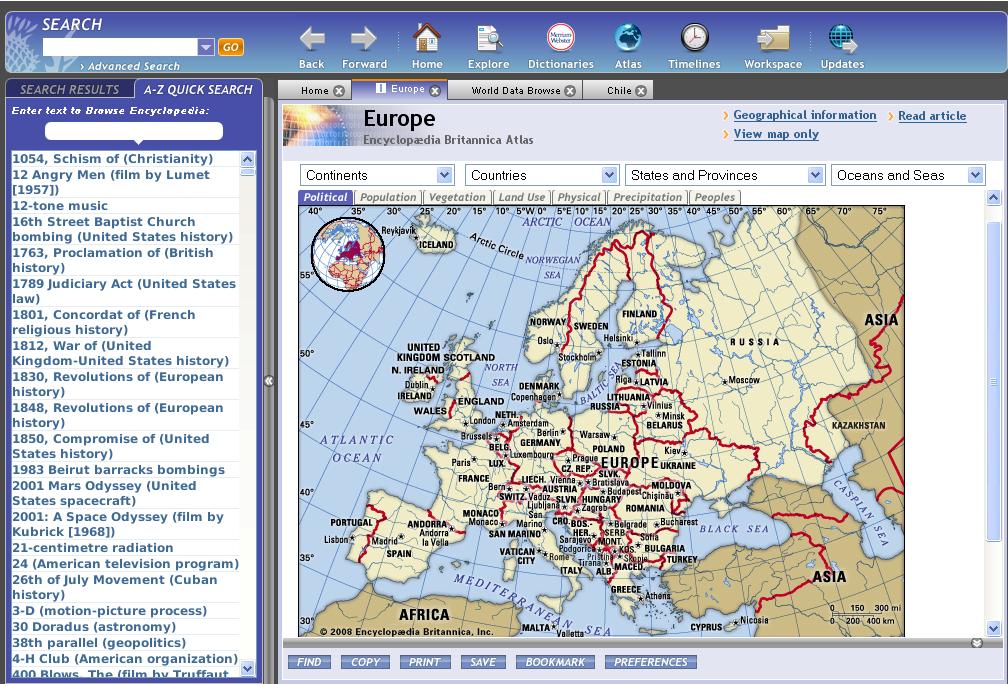Screen dimensions: 1008x684
Task: Open the Updates globe icon
Action: [x=842, y=39]
